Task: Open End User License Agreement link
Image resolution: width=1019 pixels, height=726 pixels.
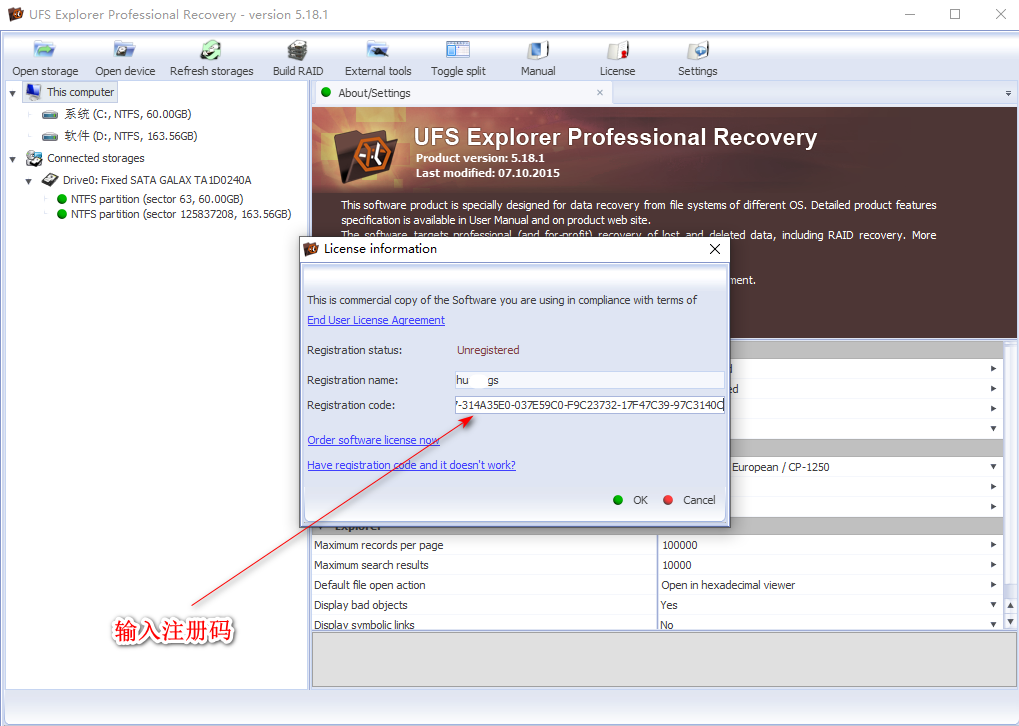Action: [x=376, y=320]
